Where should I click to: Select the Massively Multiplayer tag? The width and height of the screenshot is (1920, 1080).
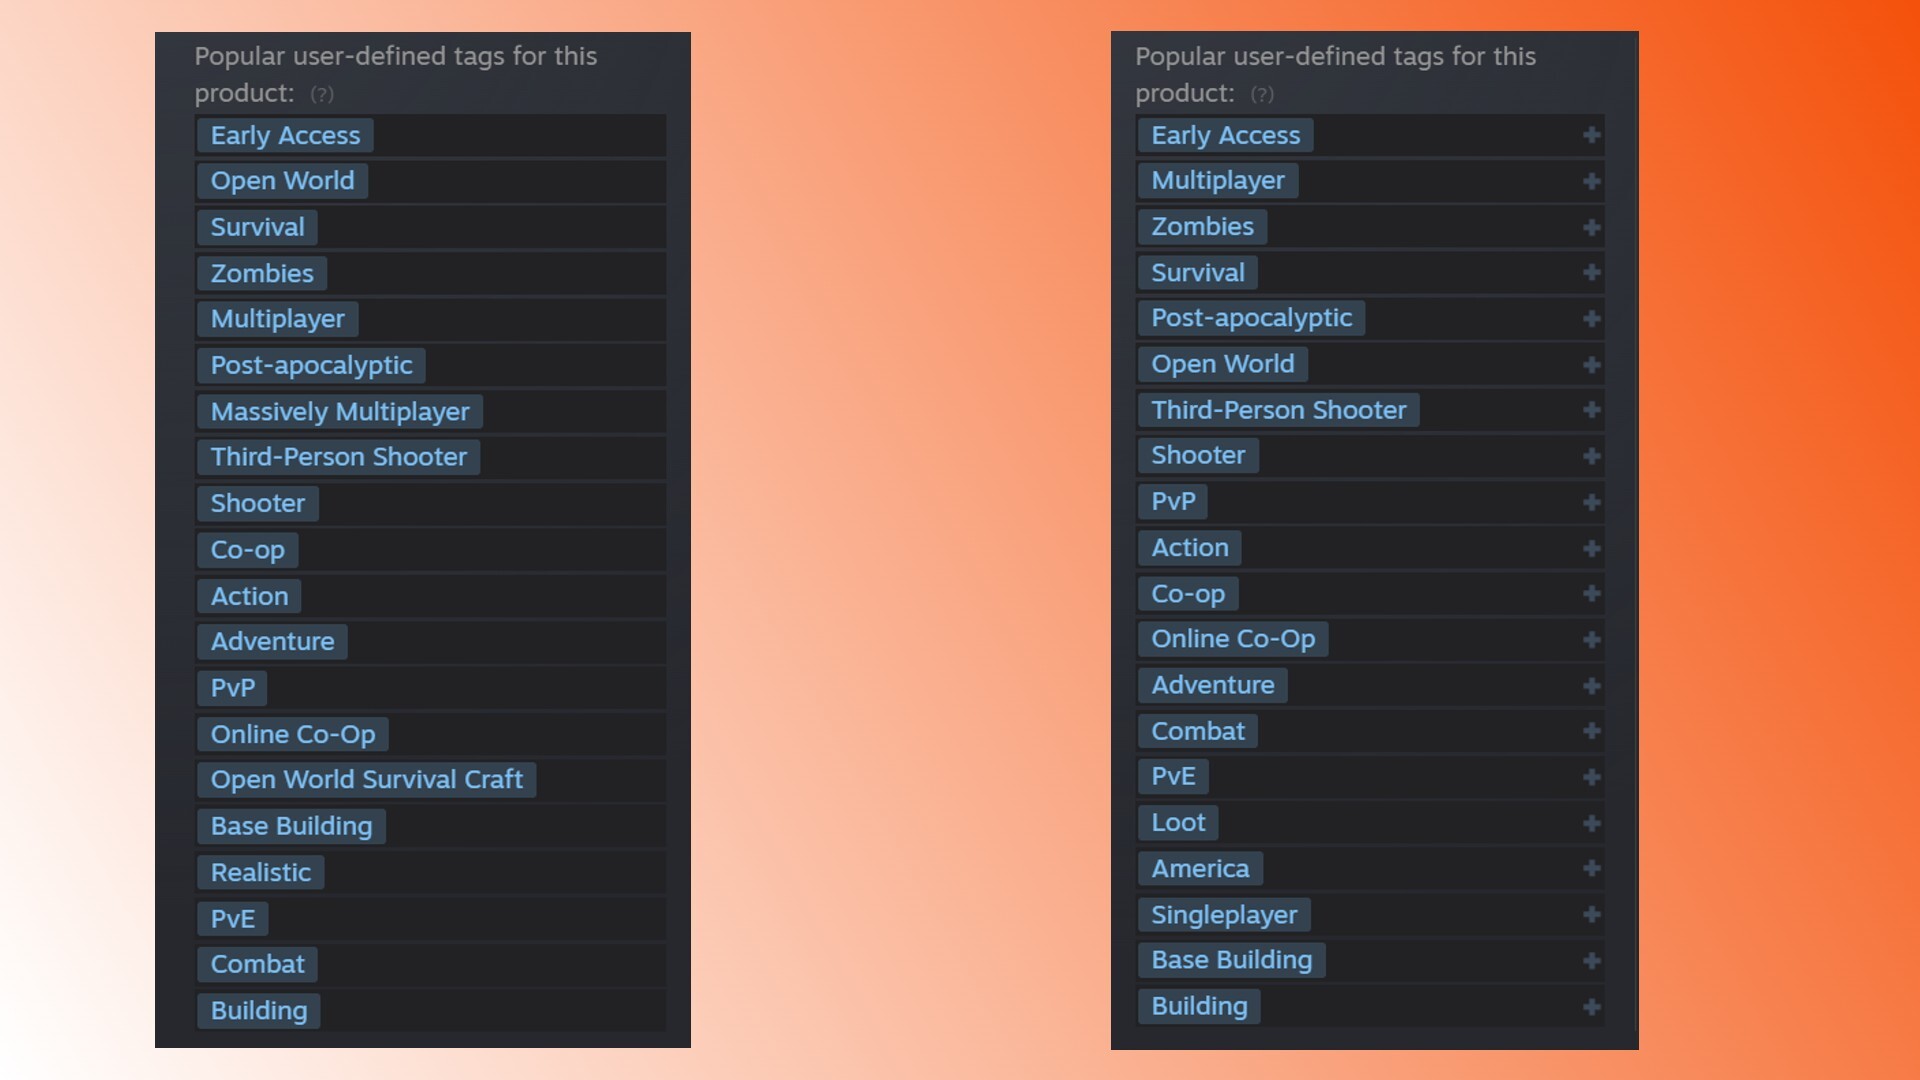click(338, 410)
